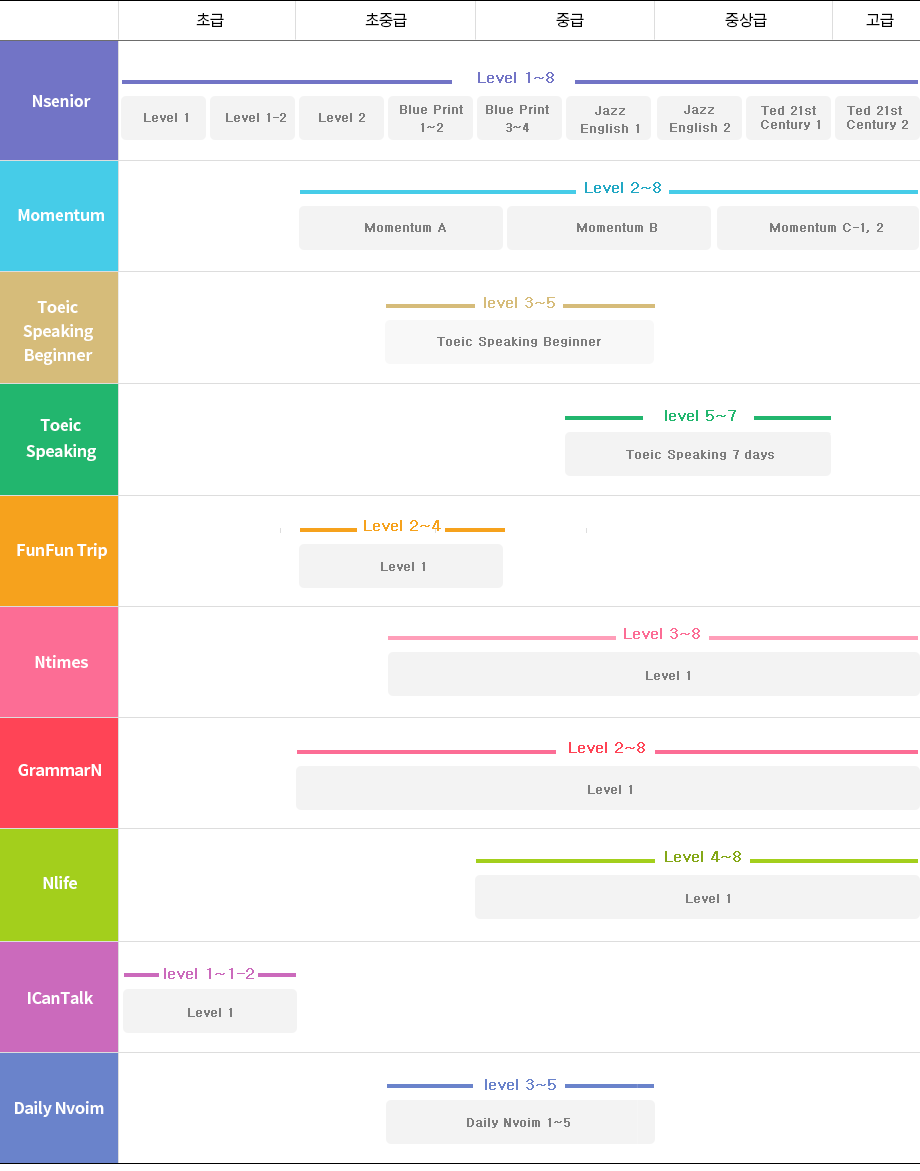Image resolution: width=920 pixels, height=1171 pixels.
Task: Click the "level 3~5" label in Daily Nvoim row
Action: click(520, 1084)
